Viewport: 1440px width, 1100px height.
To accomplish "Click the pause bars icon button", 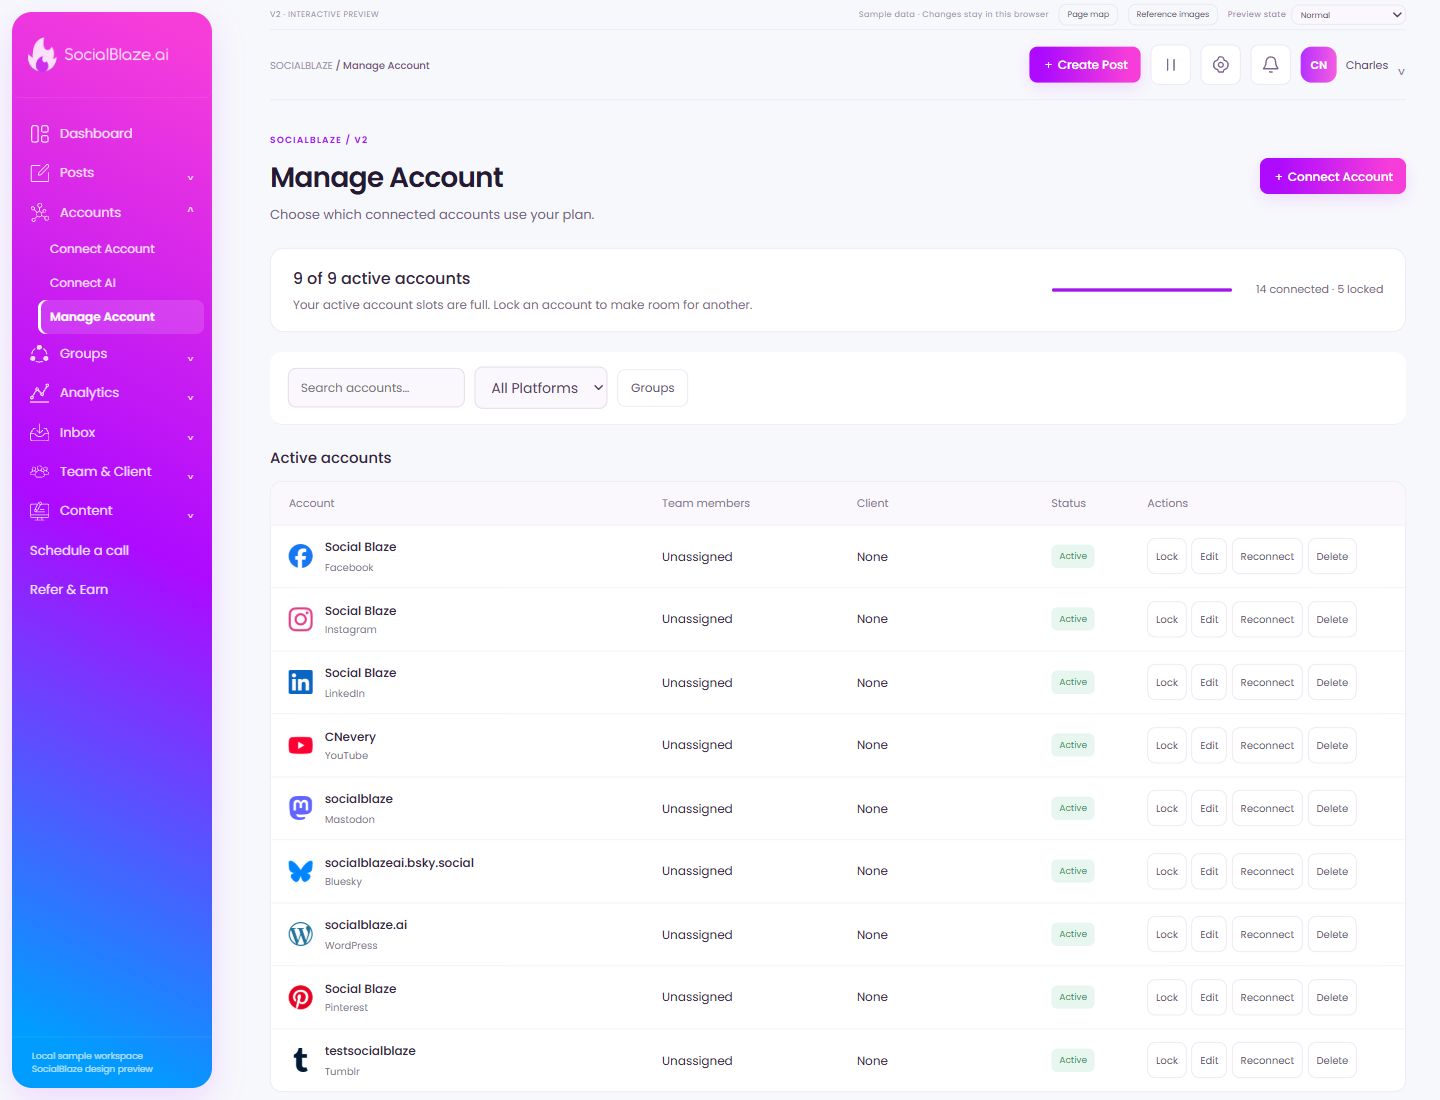I will tap(1170, 65).
